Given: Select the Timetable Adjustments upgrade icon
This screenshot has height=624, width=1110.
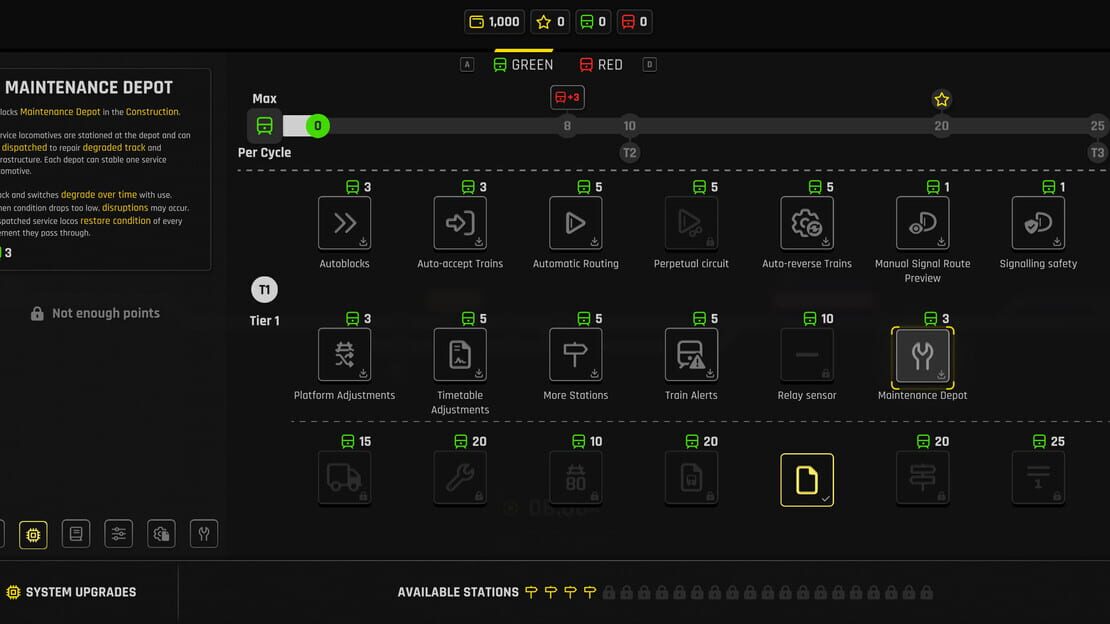Looking at the screenshot, I should tap(460, 355).
